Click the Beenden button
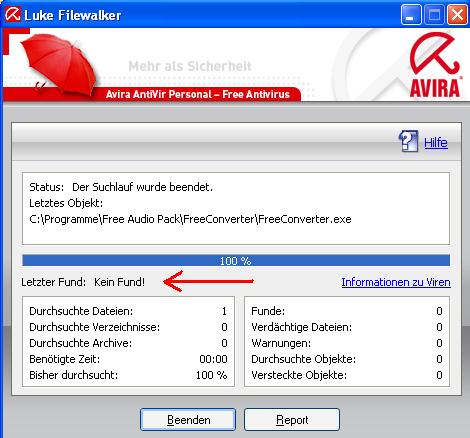 tap(188, 420)
